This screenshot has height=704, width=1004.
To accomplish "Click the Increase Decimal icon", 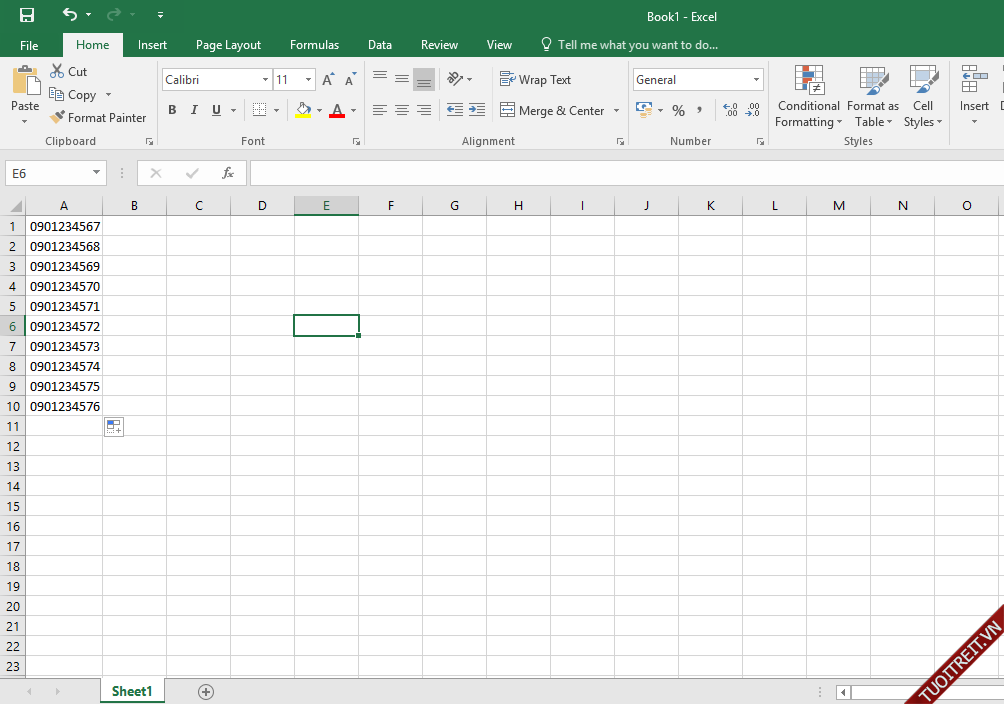I will click(729, 110).
